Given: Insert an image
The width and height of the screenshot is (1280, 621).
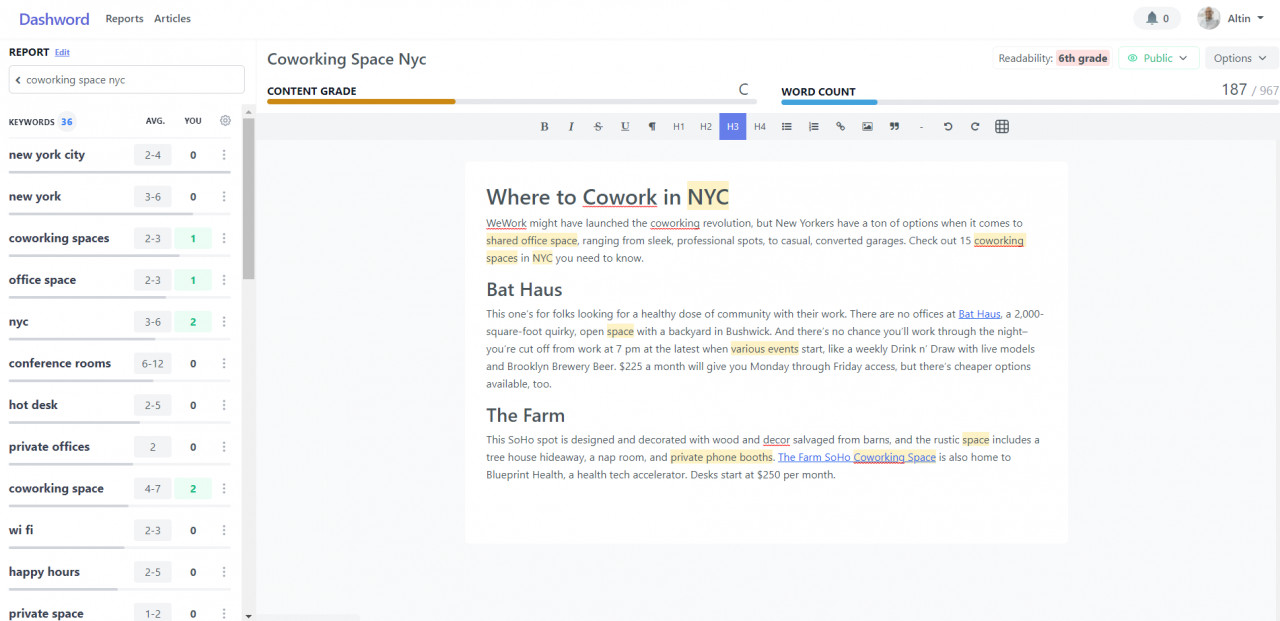Looking at the screenshot, I should tap(867, 127).
